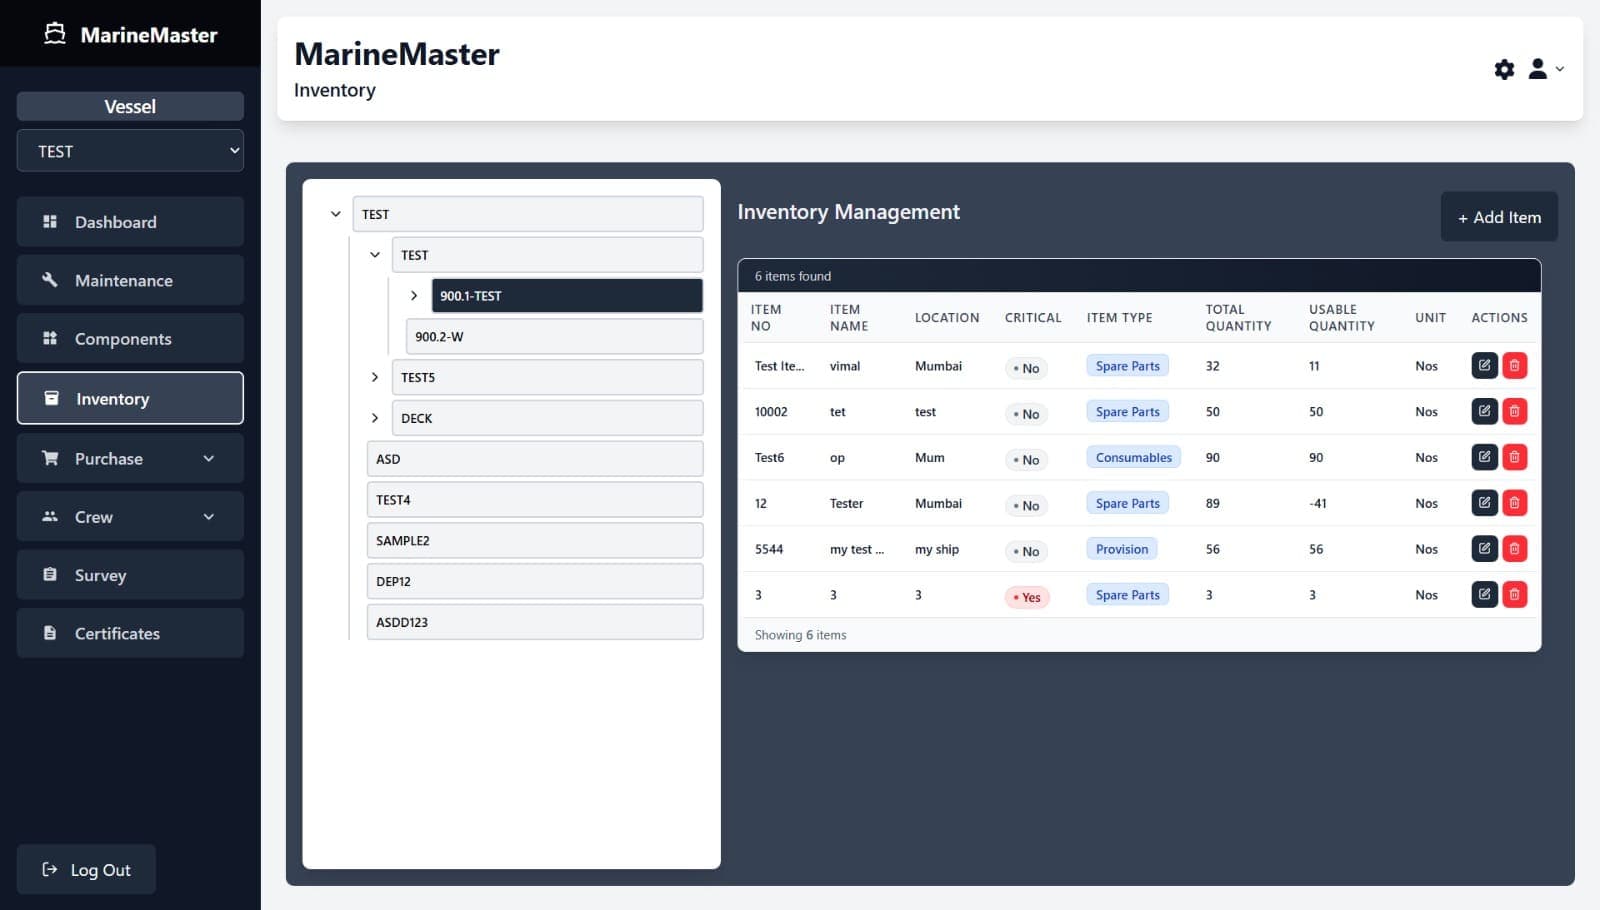Click the Survey clipboard icon
The width and height of the screenshot is (1600, 910).
point(48,574)
